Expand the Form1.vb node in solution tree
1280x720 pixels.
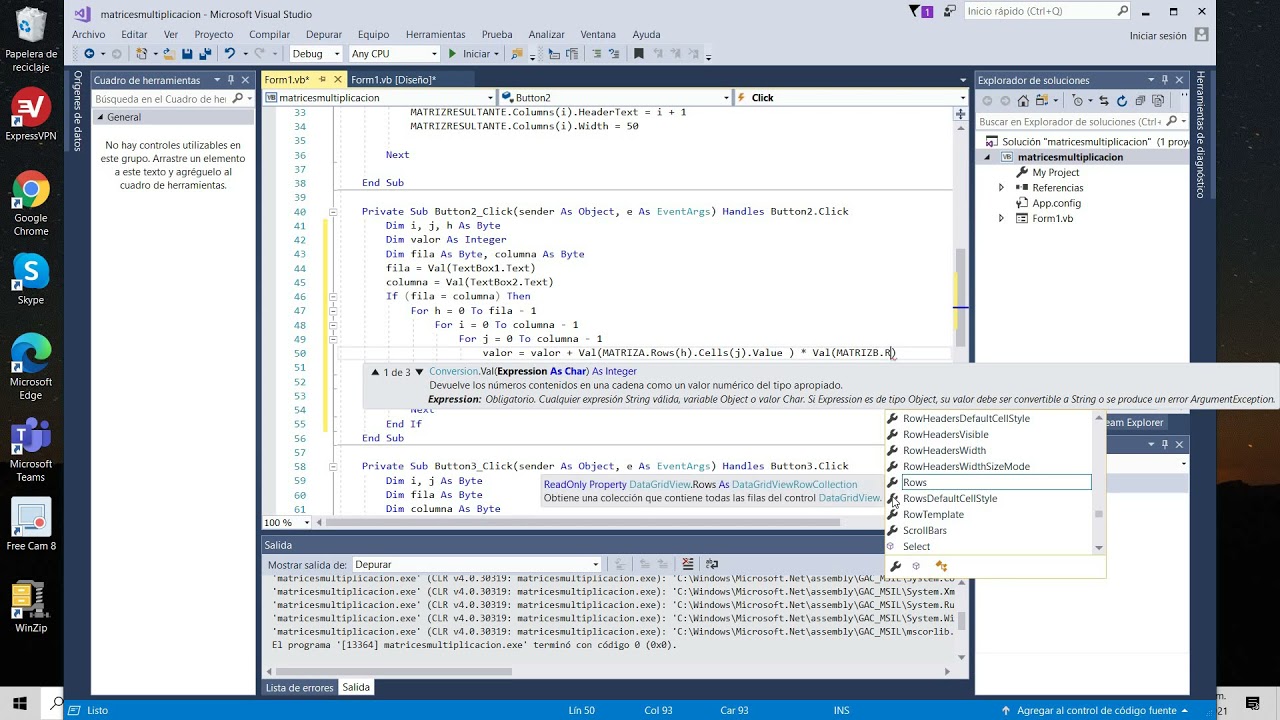(1001, 219)
